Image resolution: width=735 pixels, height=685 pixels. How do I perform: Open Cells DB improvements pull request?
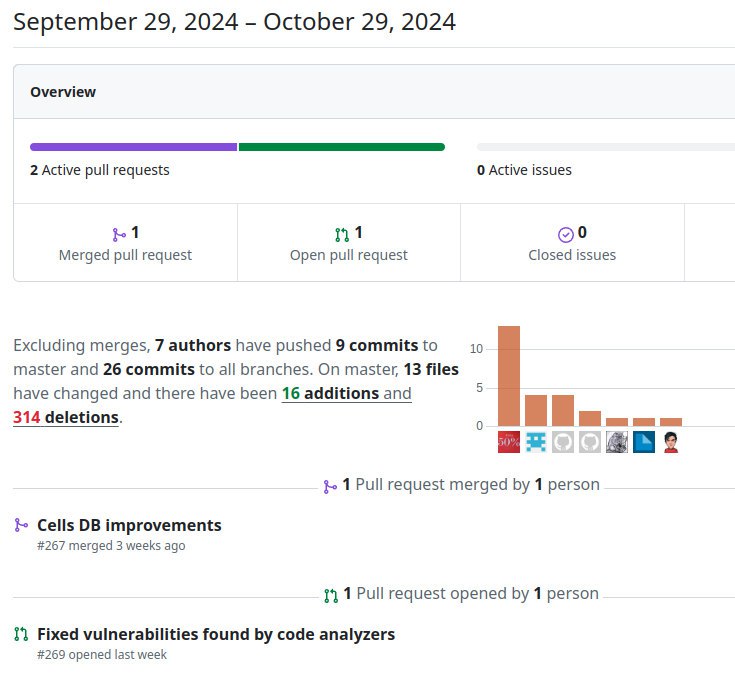tap(129, 525)
